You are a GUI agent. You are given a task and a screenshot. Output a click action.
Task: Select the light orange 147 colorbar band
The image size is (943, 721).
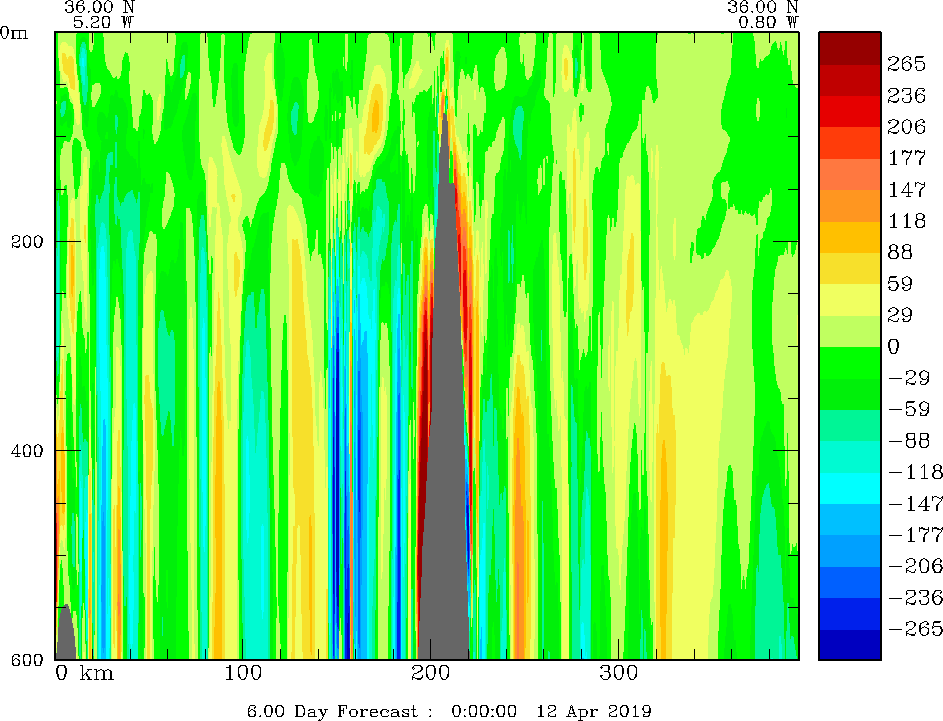coord(850,174)
